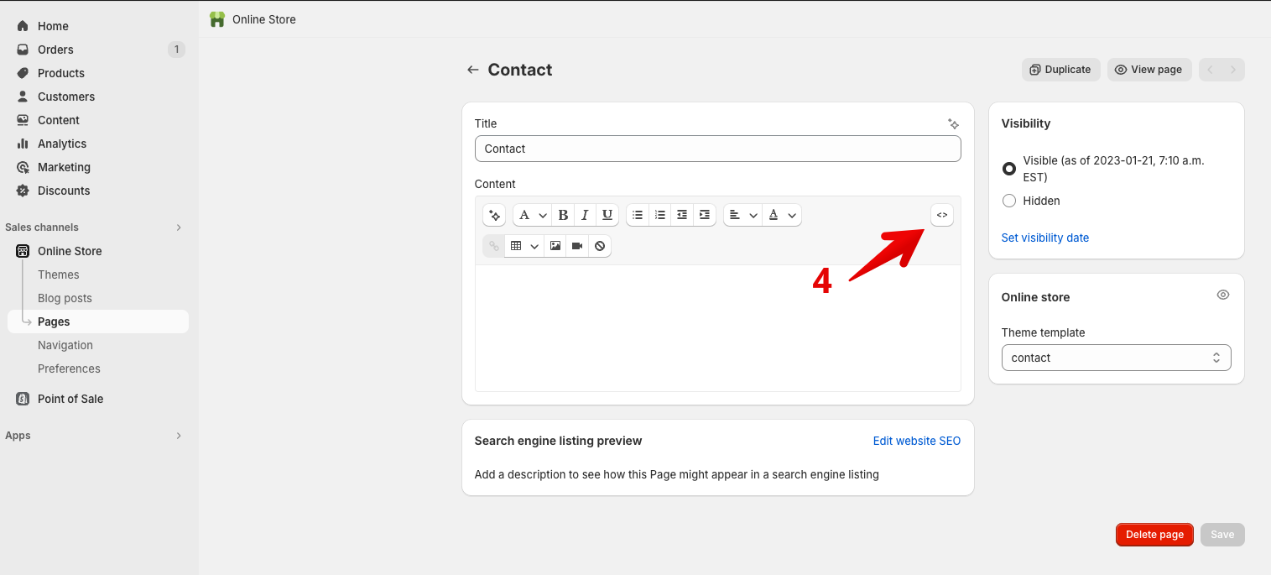Image resolution: width=1271 pixels, height=575 pixels.
Task: Open the text color picker dropdown
Action: click(x=781, y=215)
